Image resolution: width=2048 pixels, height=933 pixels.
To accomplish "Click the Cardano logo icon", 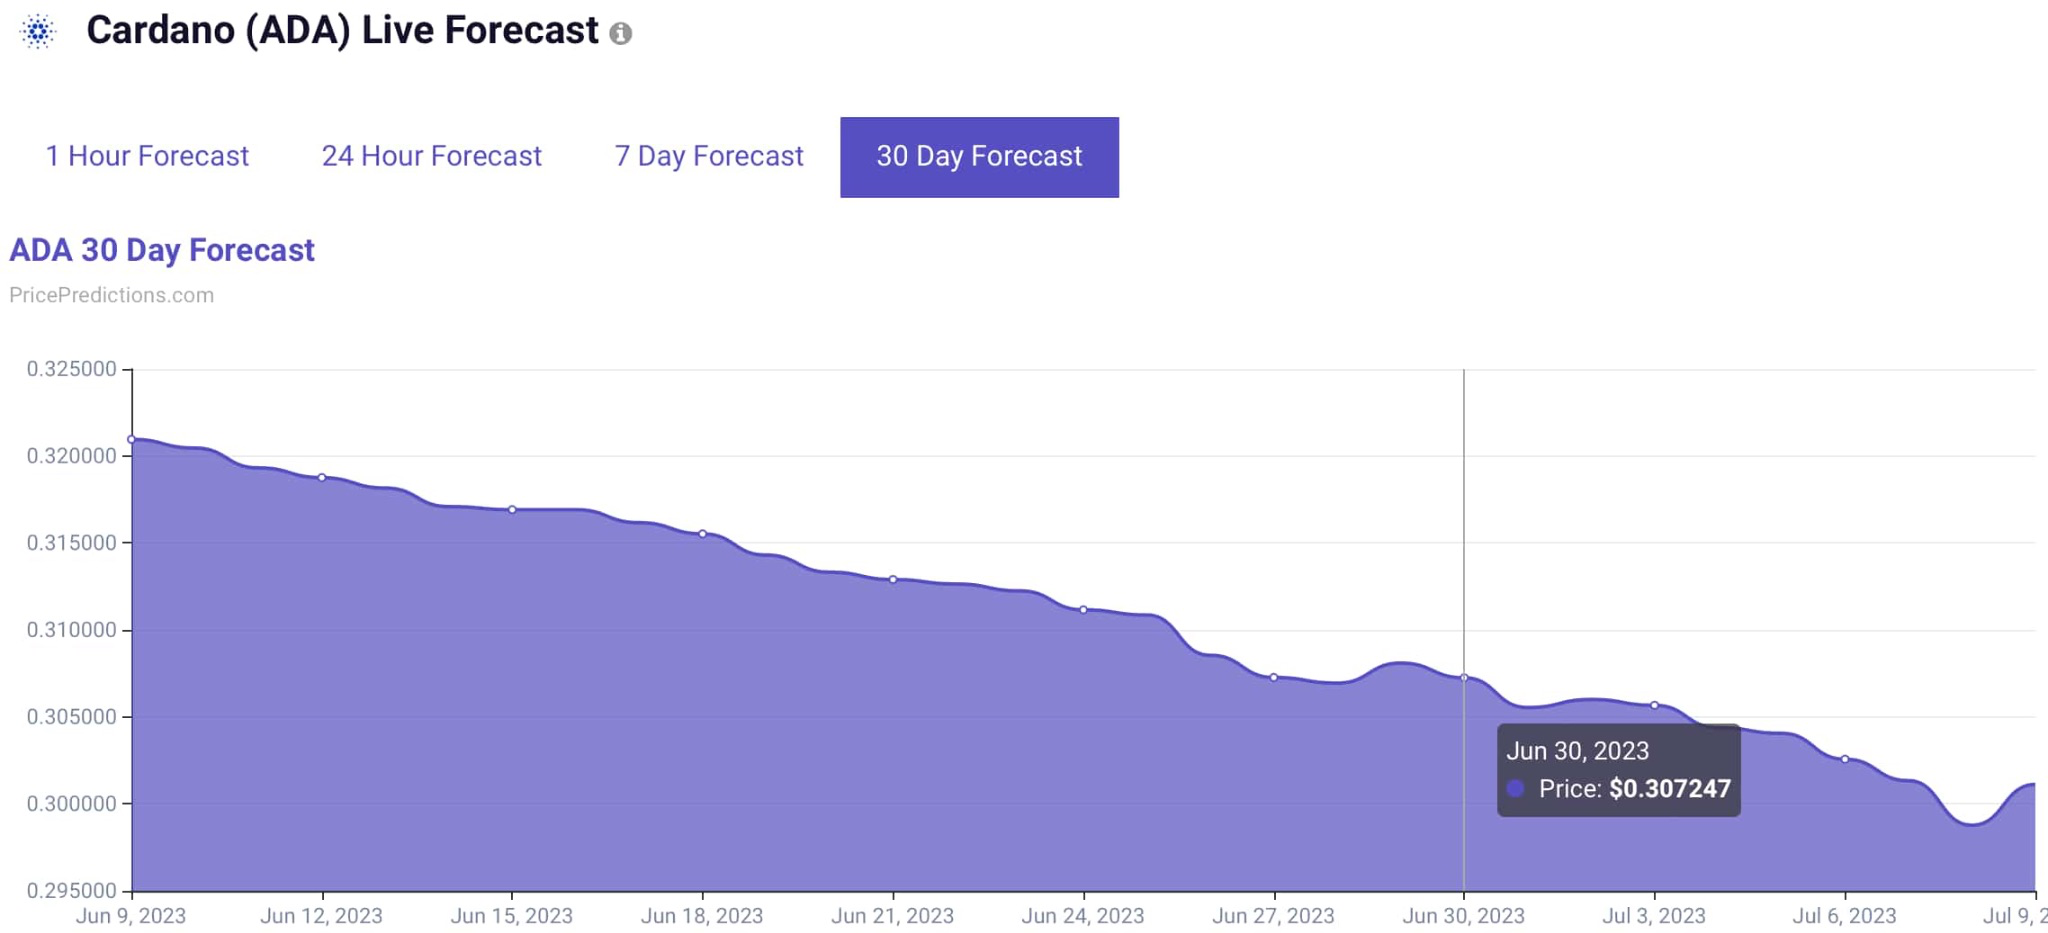I will tap(38, 30).
